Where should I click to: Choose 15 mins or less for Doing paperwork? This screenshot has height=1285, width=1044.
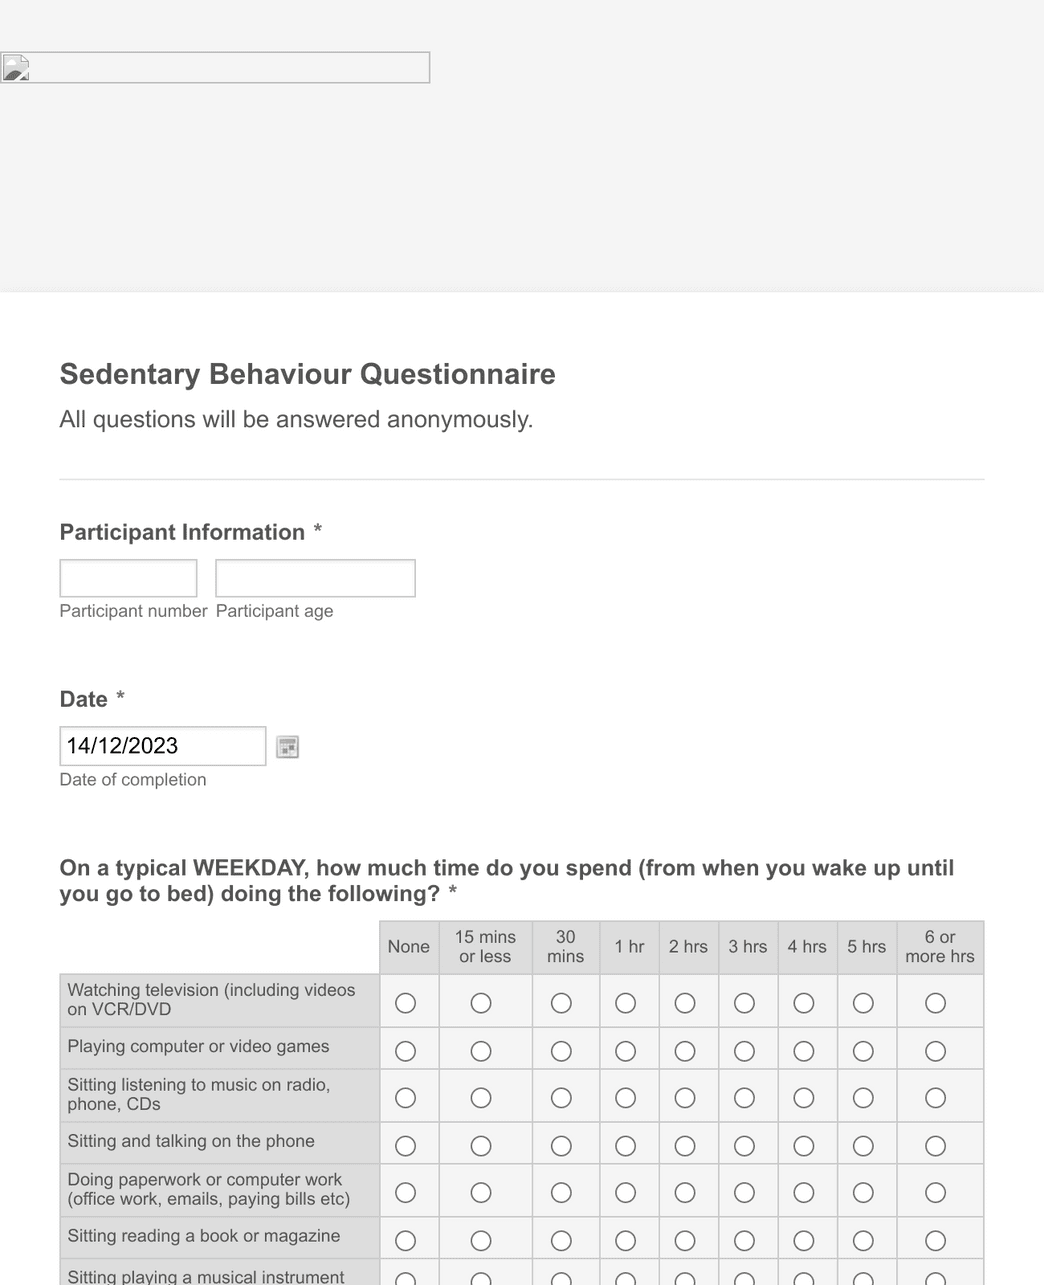(x=481, y=1192)
